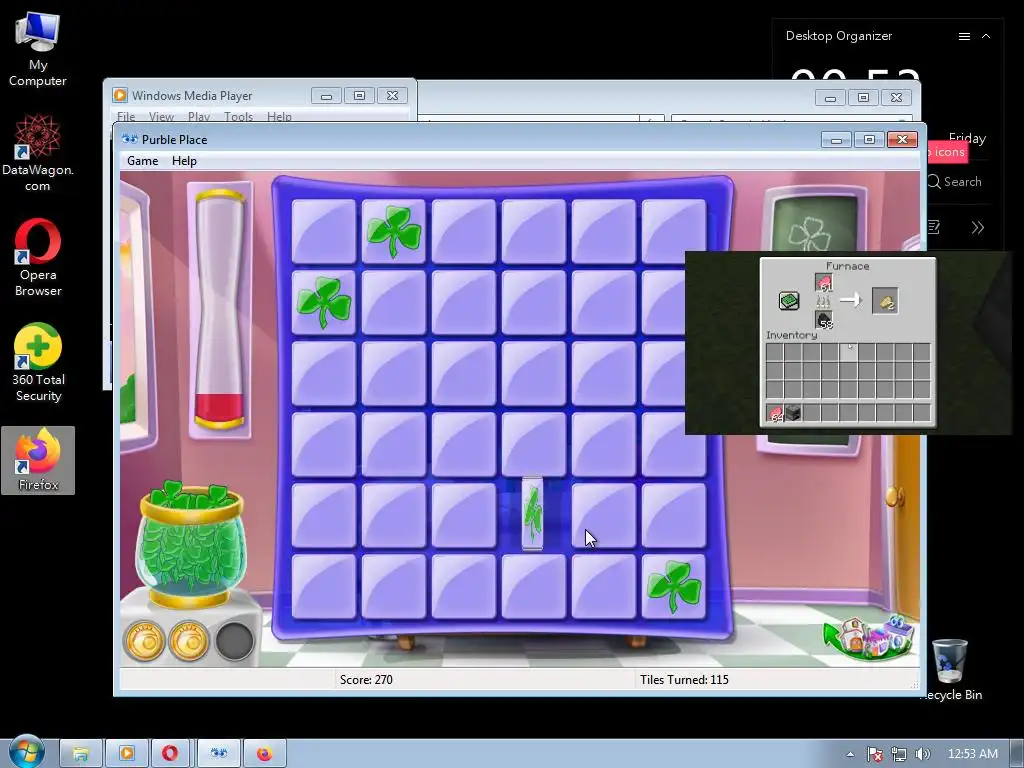Screen dimensions: 1024x768
Task: Click the furnace fuel slot item
Action: coord(824,319)
